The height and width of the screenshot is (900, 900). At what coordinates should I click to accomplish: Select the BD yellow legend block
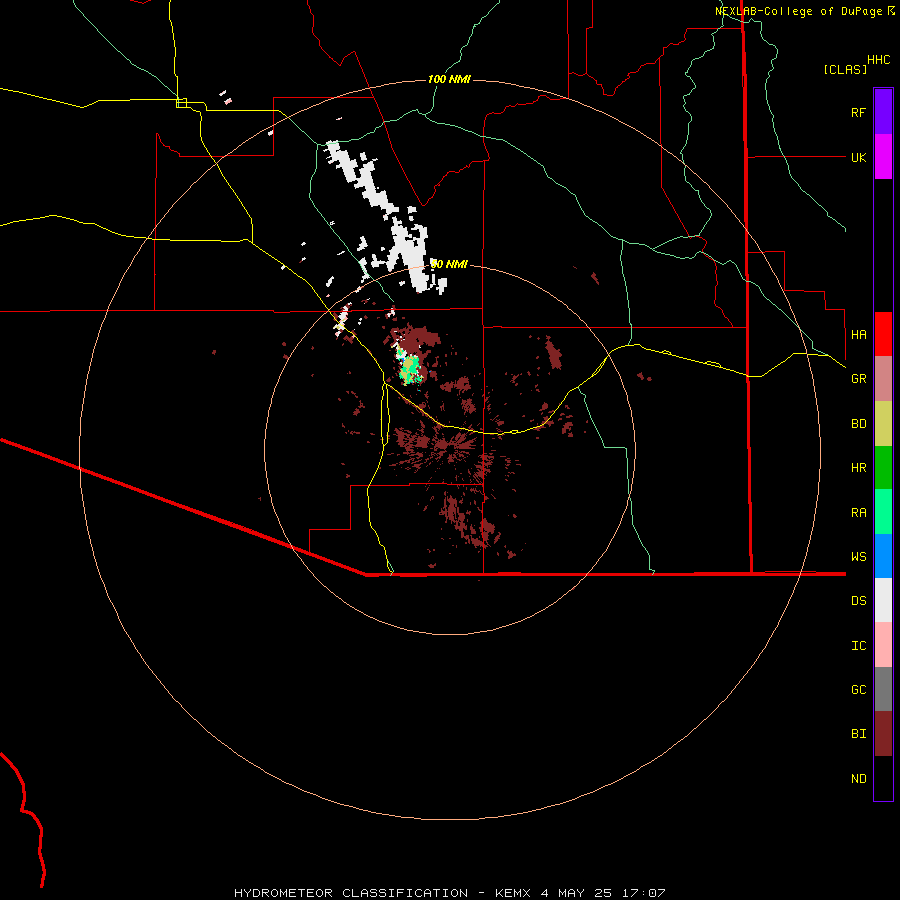[883, 424]
